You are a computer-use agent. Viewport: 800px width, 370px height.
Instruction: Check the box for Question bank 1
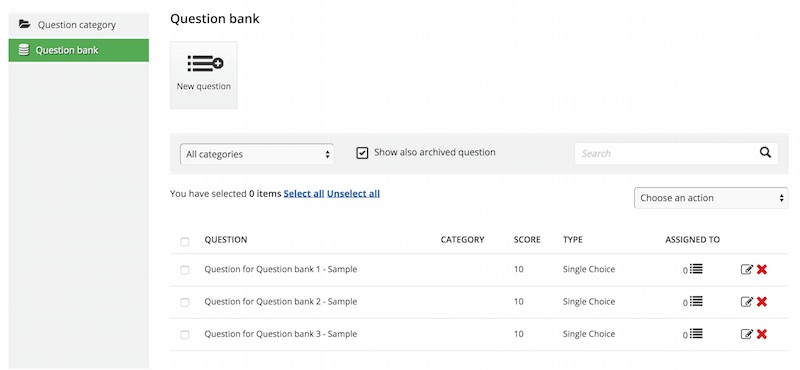(185, 270)
